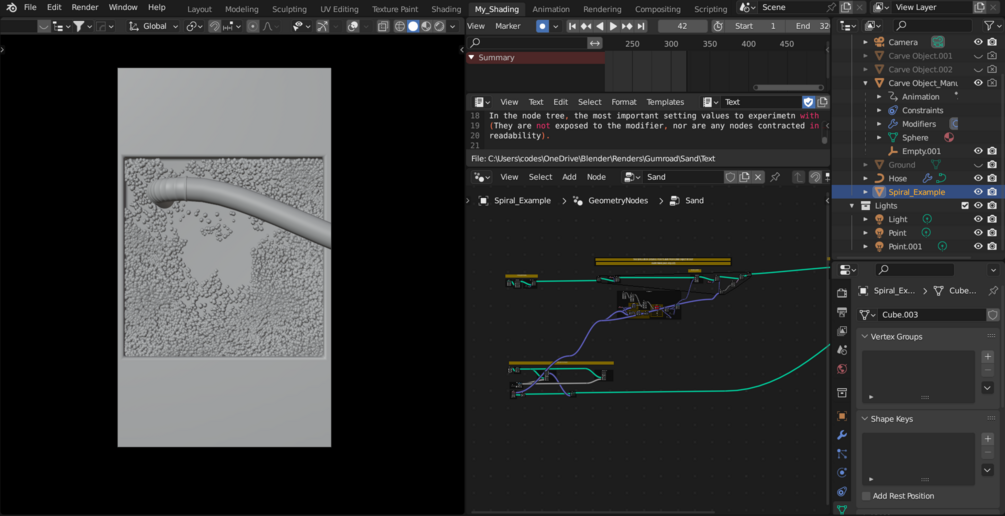Open the View Layer properties tab

[842, 331]
